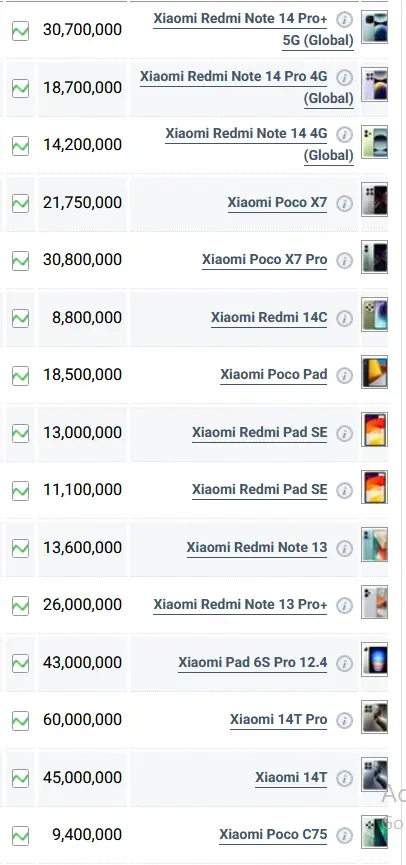Click the Xiaomi 14T Pro product thumbnail
Image resolution: width=406 pixels, height=865 pixels.
coord(375,717)
